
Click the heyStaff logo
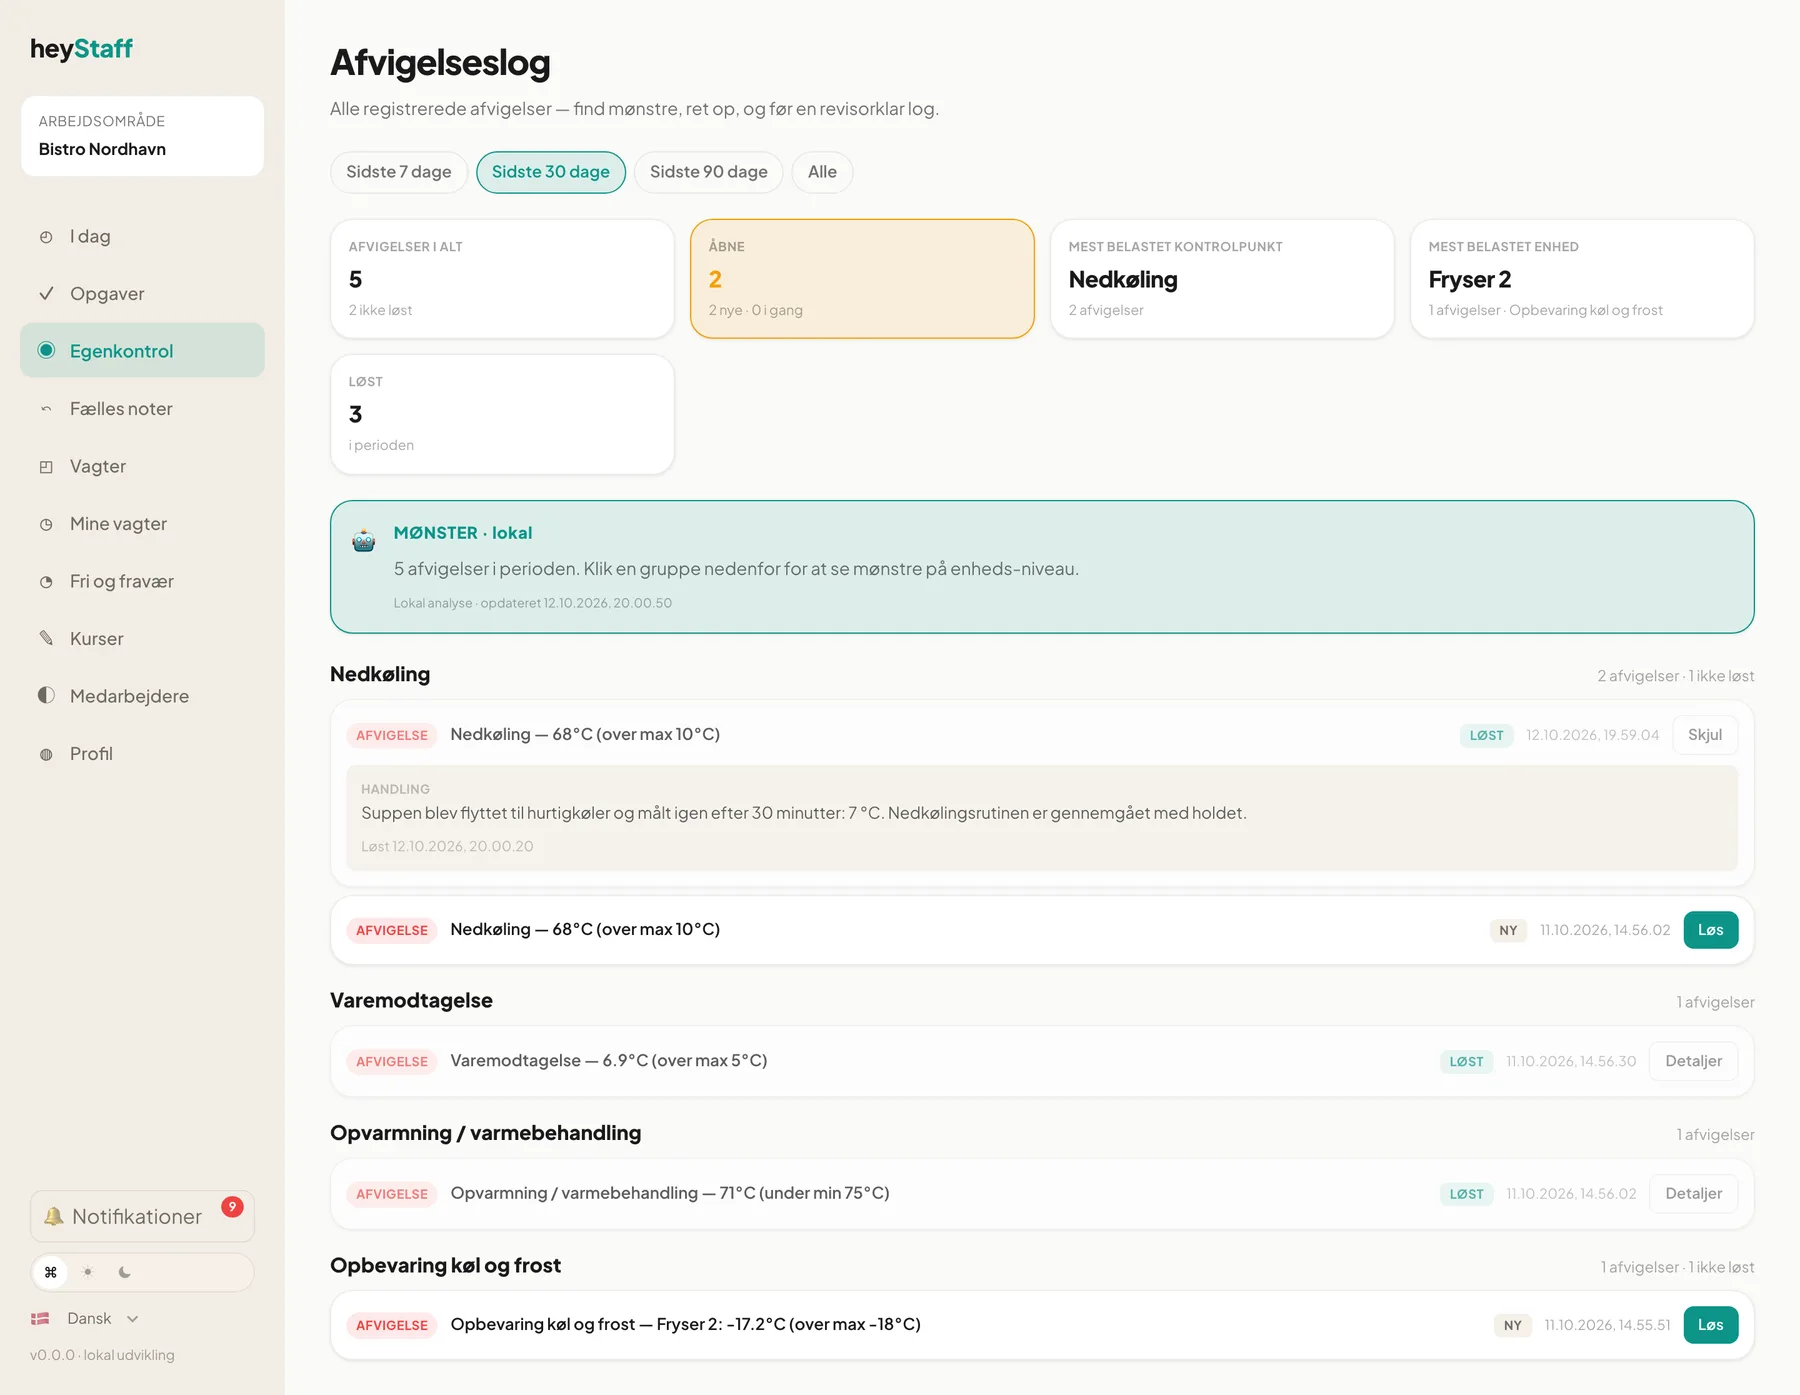point(81,49)
